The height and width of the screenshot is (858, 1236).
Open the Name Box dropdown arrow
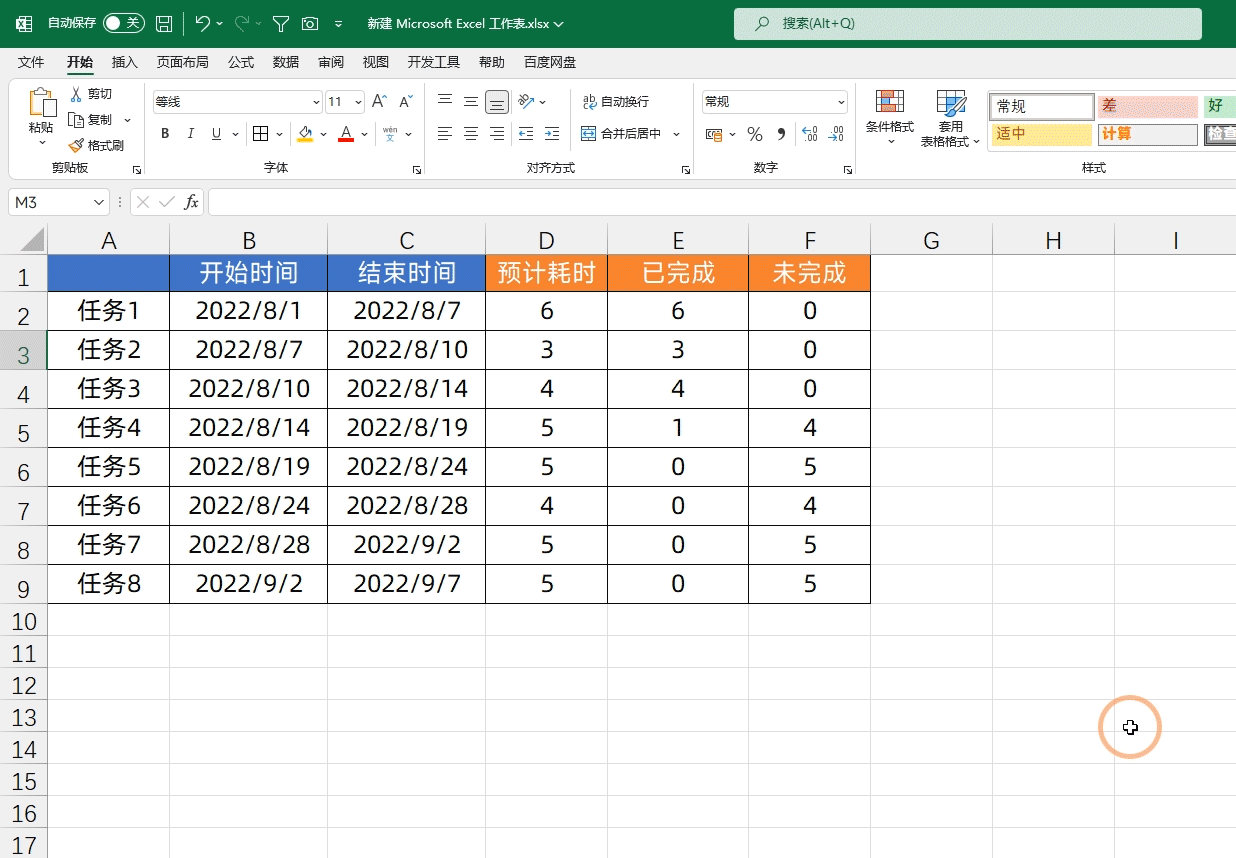point(98,202)
